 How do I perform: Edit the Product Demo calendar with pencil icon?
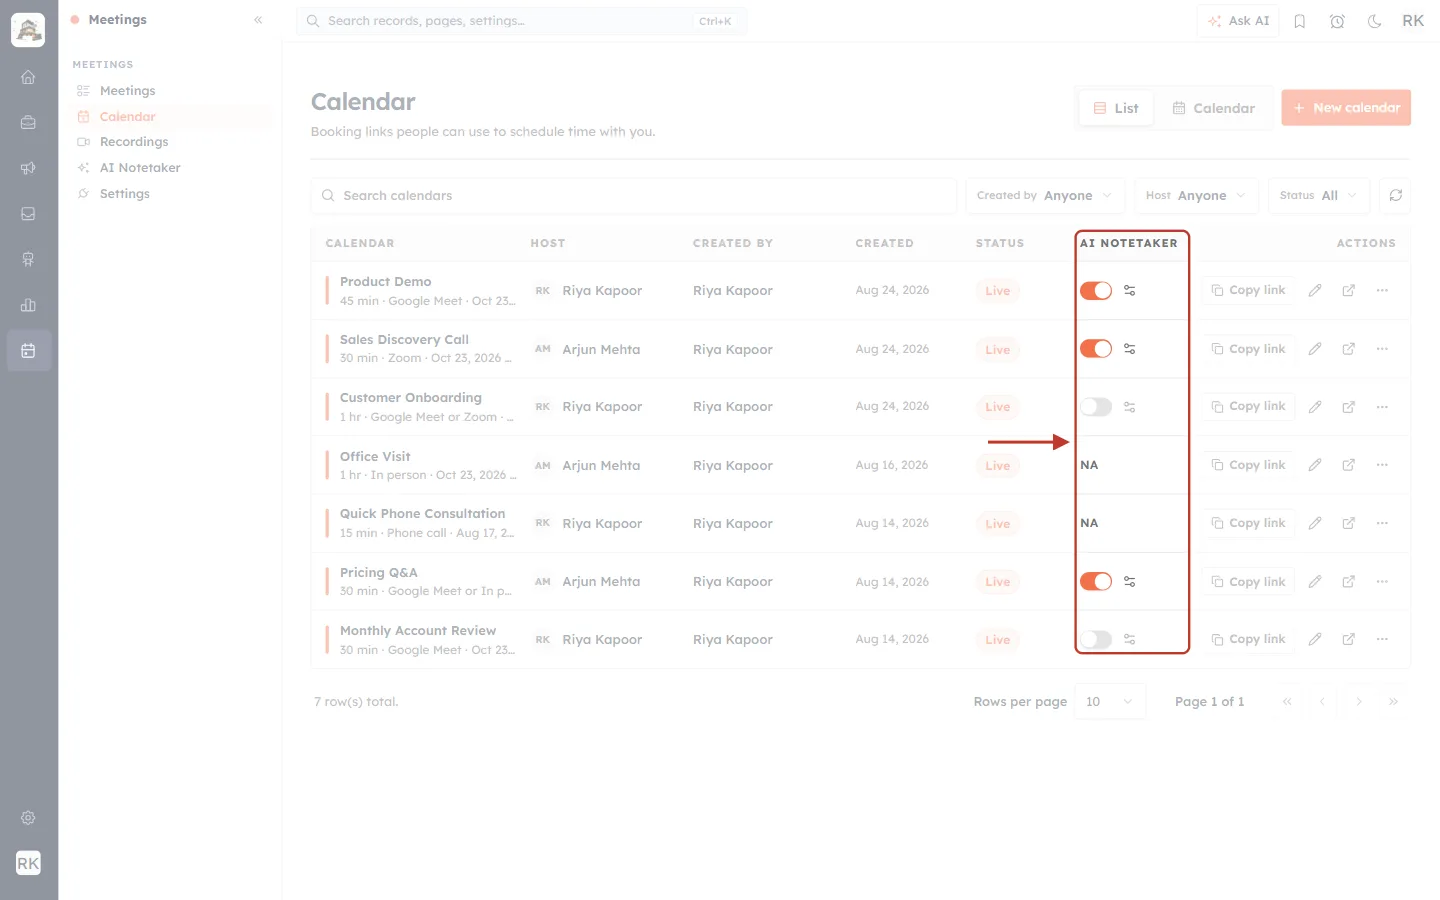pos(1315,290)
